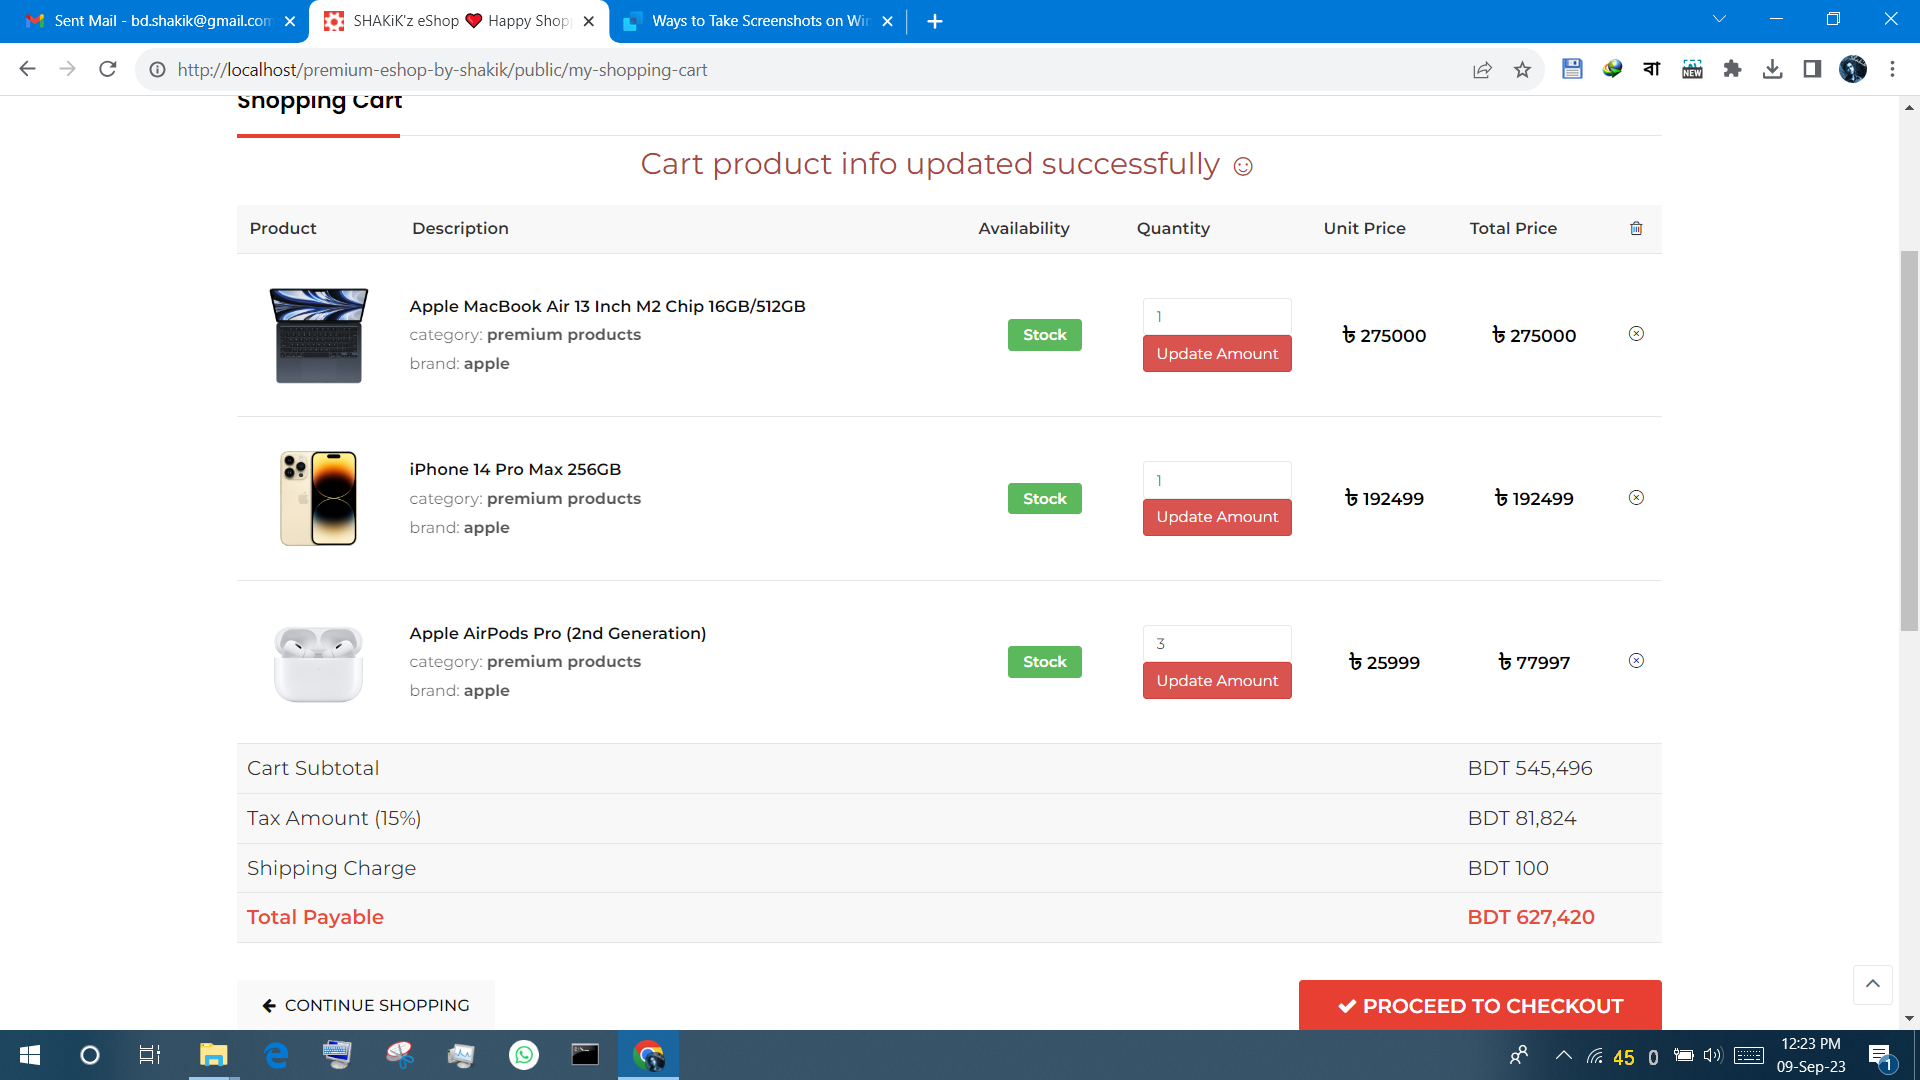Click the Total Payable BDT 627,420 amount
This screenshot has width=1920, height=1080.
pos(1531,917)
